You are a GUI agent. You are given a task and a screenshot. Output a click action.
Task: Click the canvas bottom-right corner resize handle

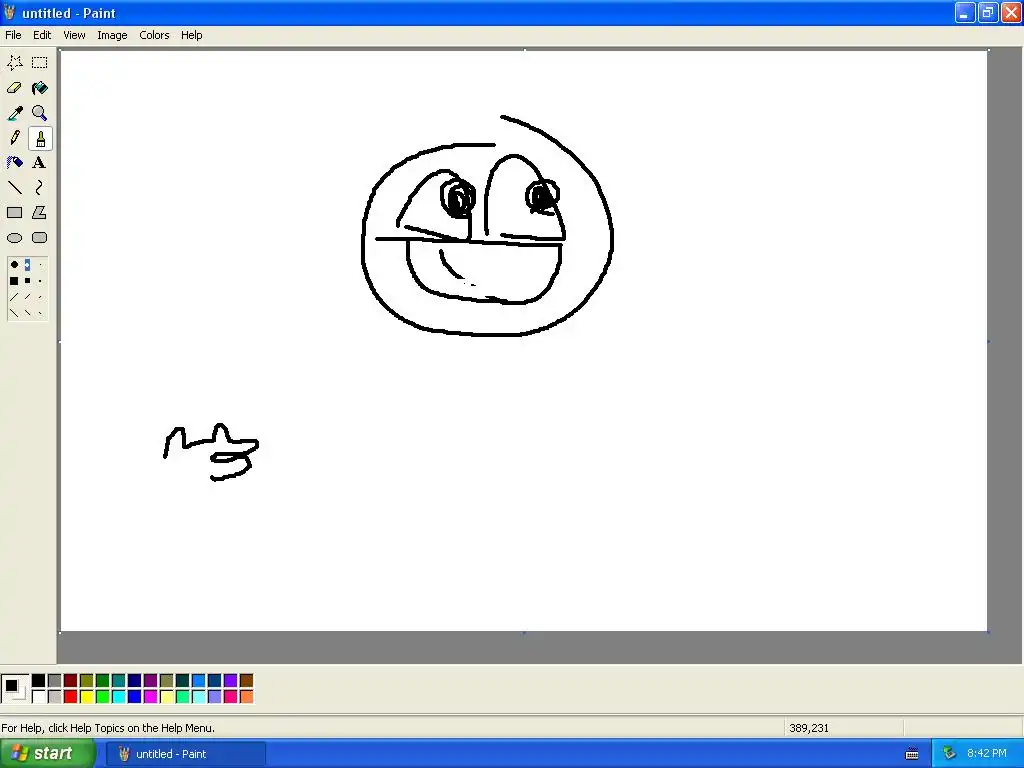click(989, 632)
